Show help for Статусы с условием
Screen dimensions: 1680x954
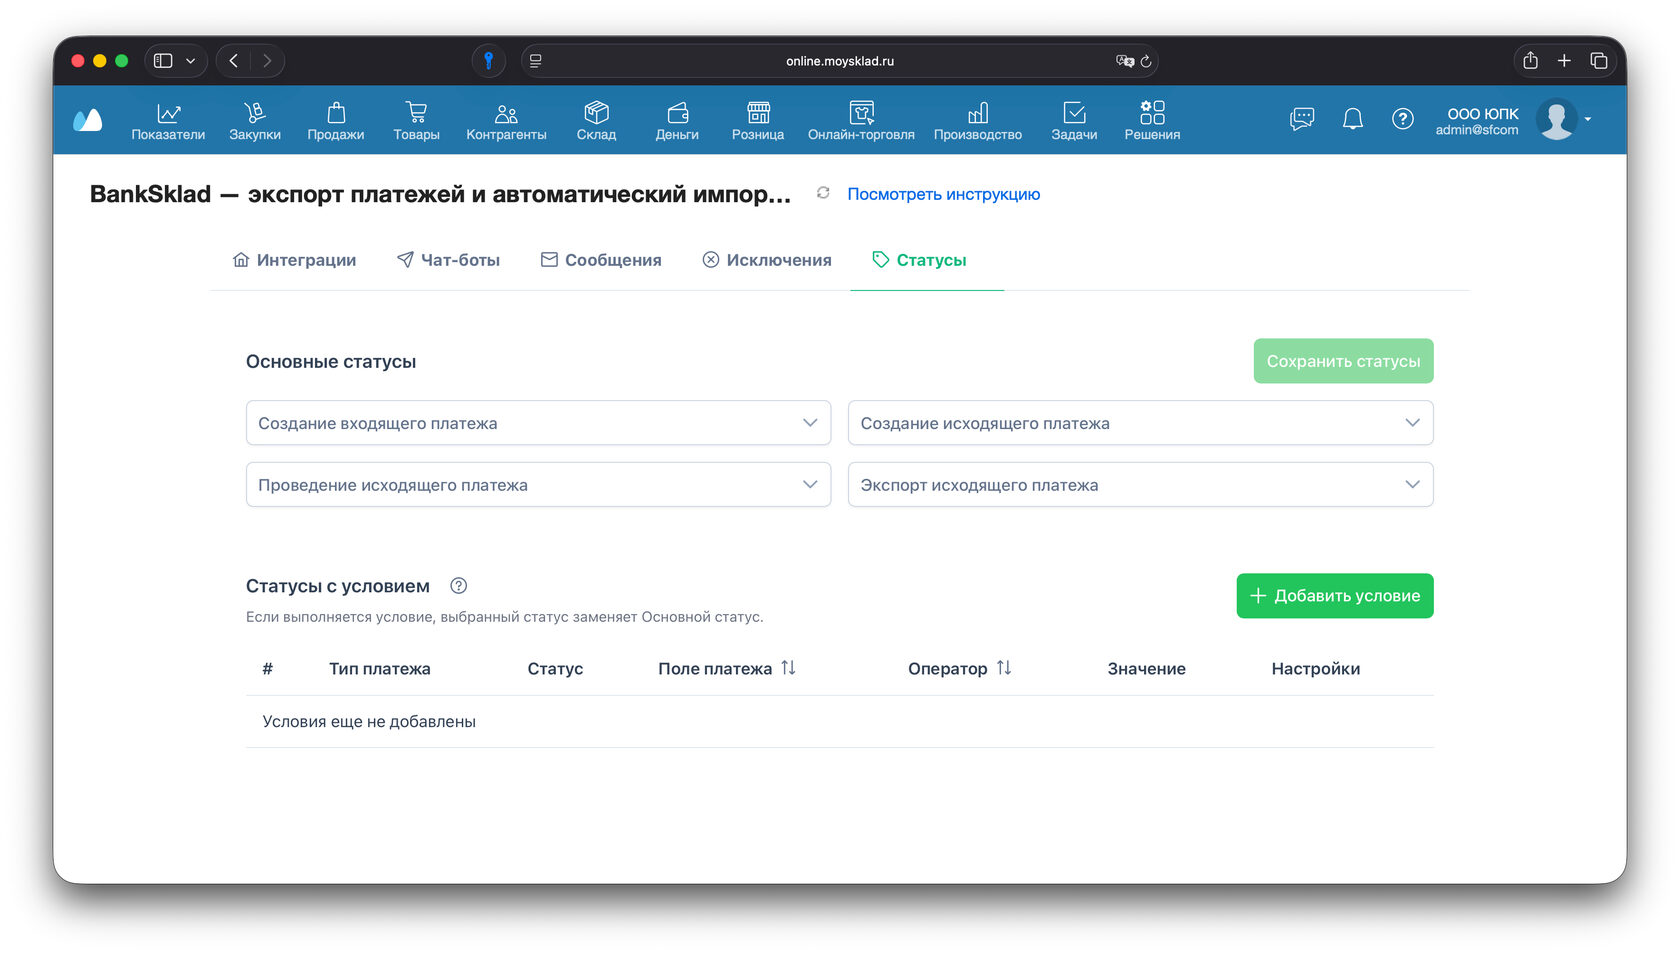[x=459, y=586]
